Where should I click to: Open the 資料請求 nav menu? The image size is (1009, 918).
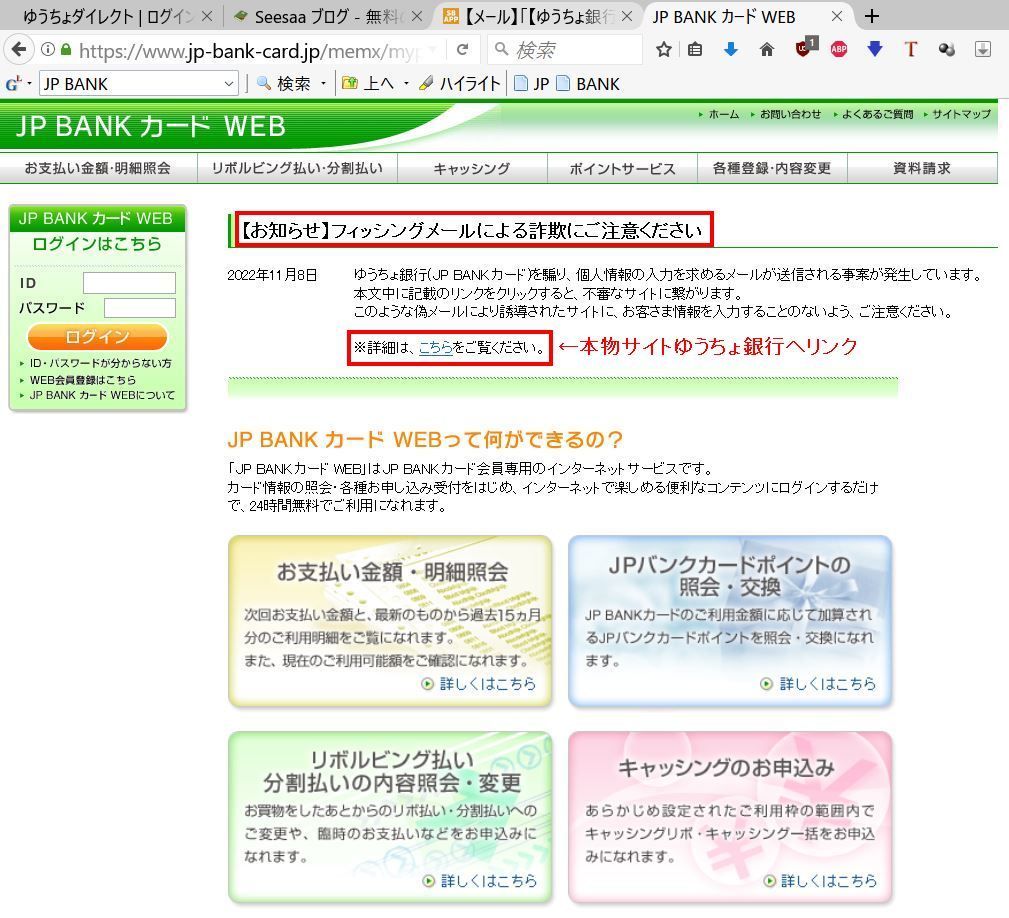pos(921,169)
